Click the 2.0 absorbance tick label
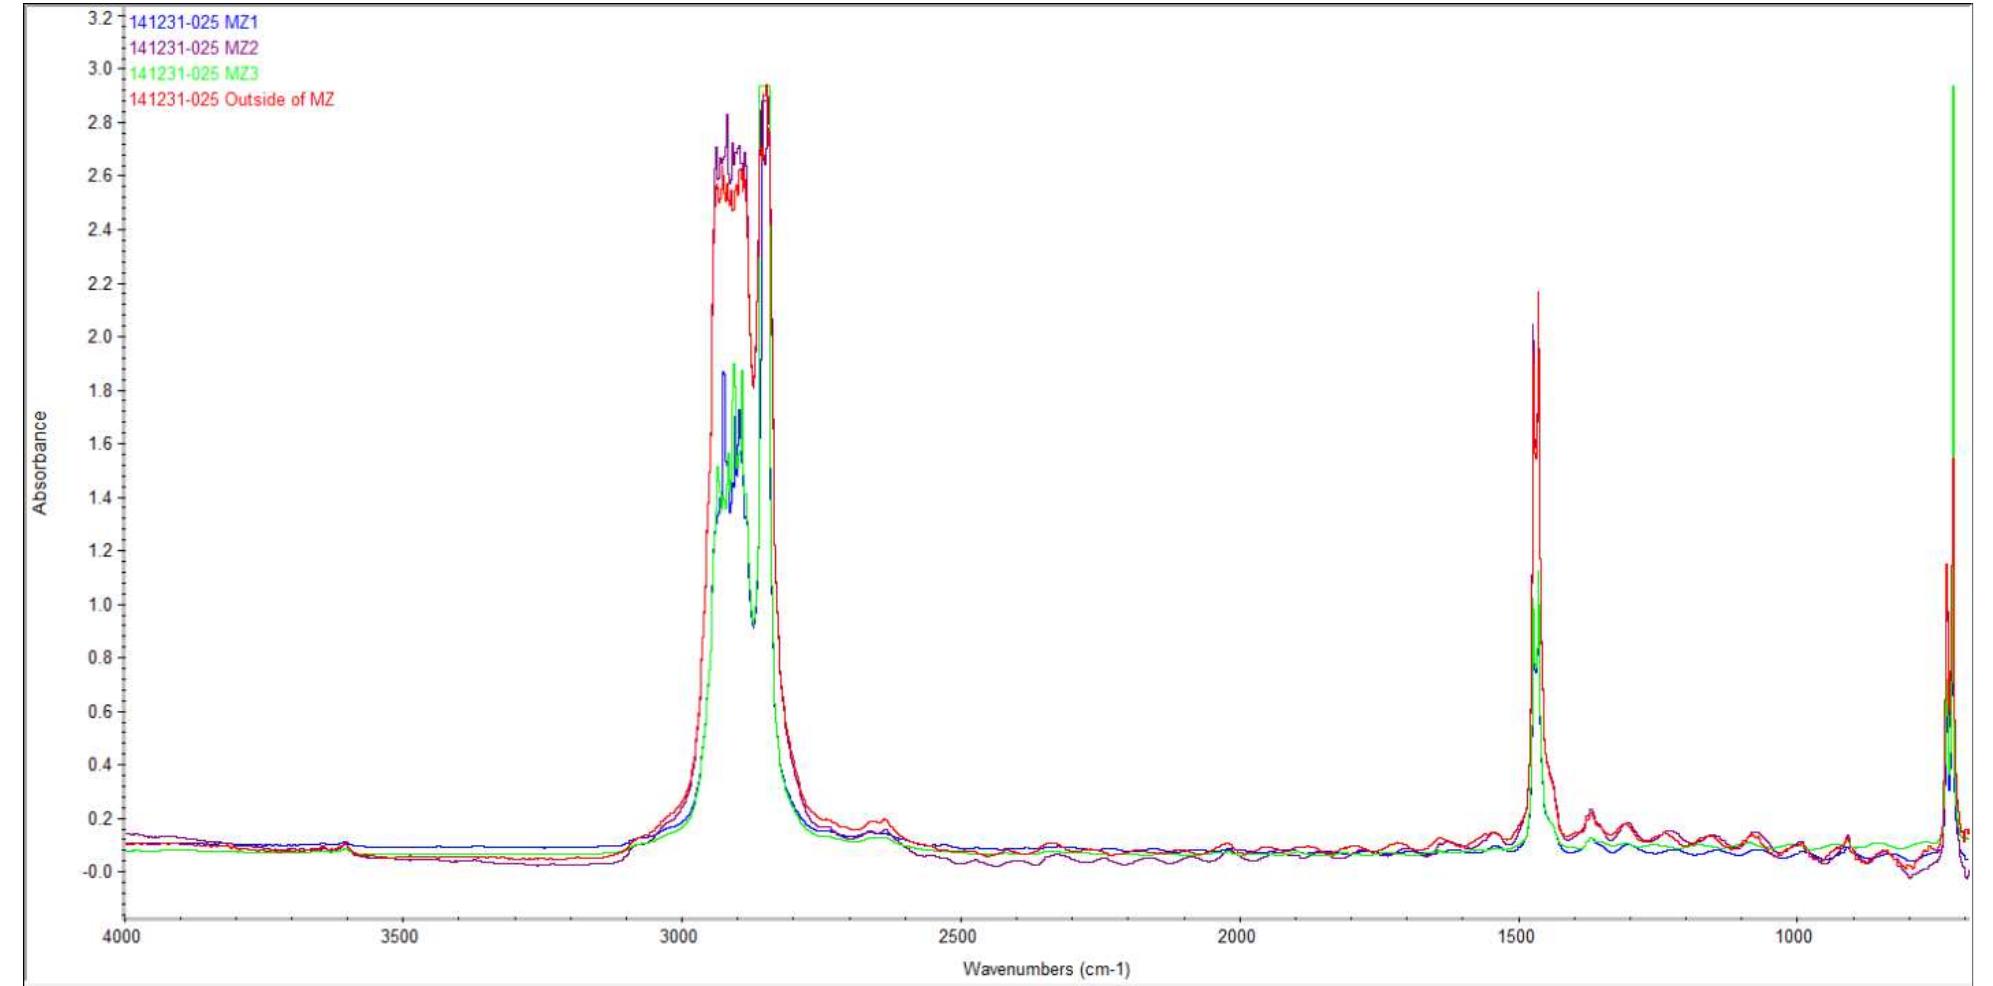 pyautogui.click(x=100, y=337)
